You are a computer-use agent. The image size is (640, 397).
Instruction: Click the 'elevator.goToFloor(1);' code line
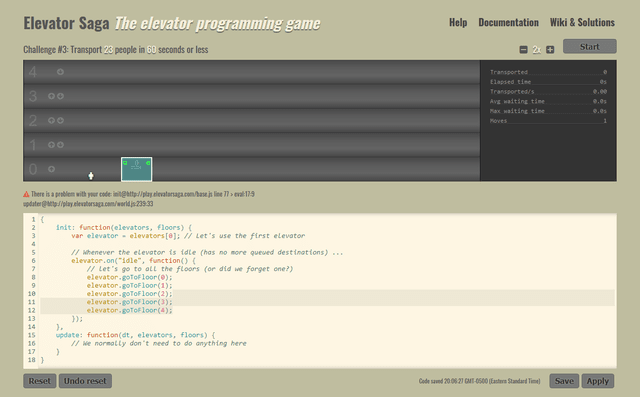(x=129, y=285)
